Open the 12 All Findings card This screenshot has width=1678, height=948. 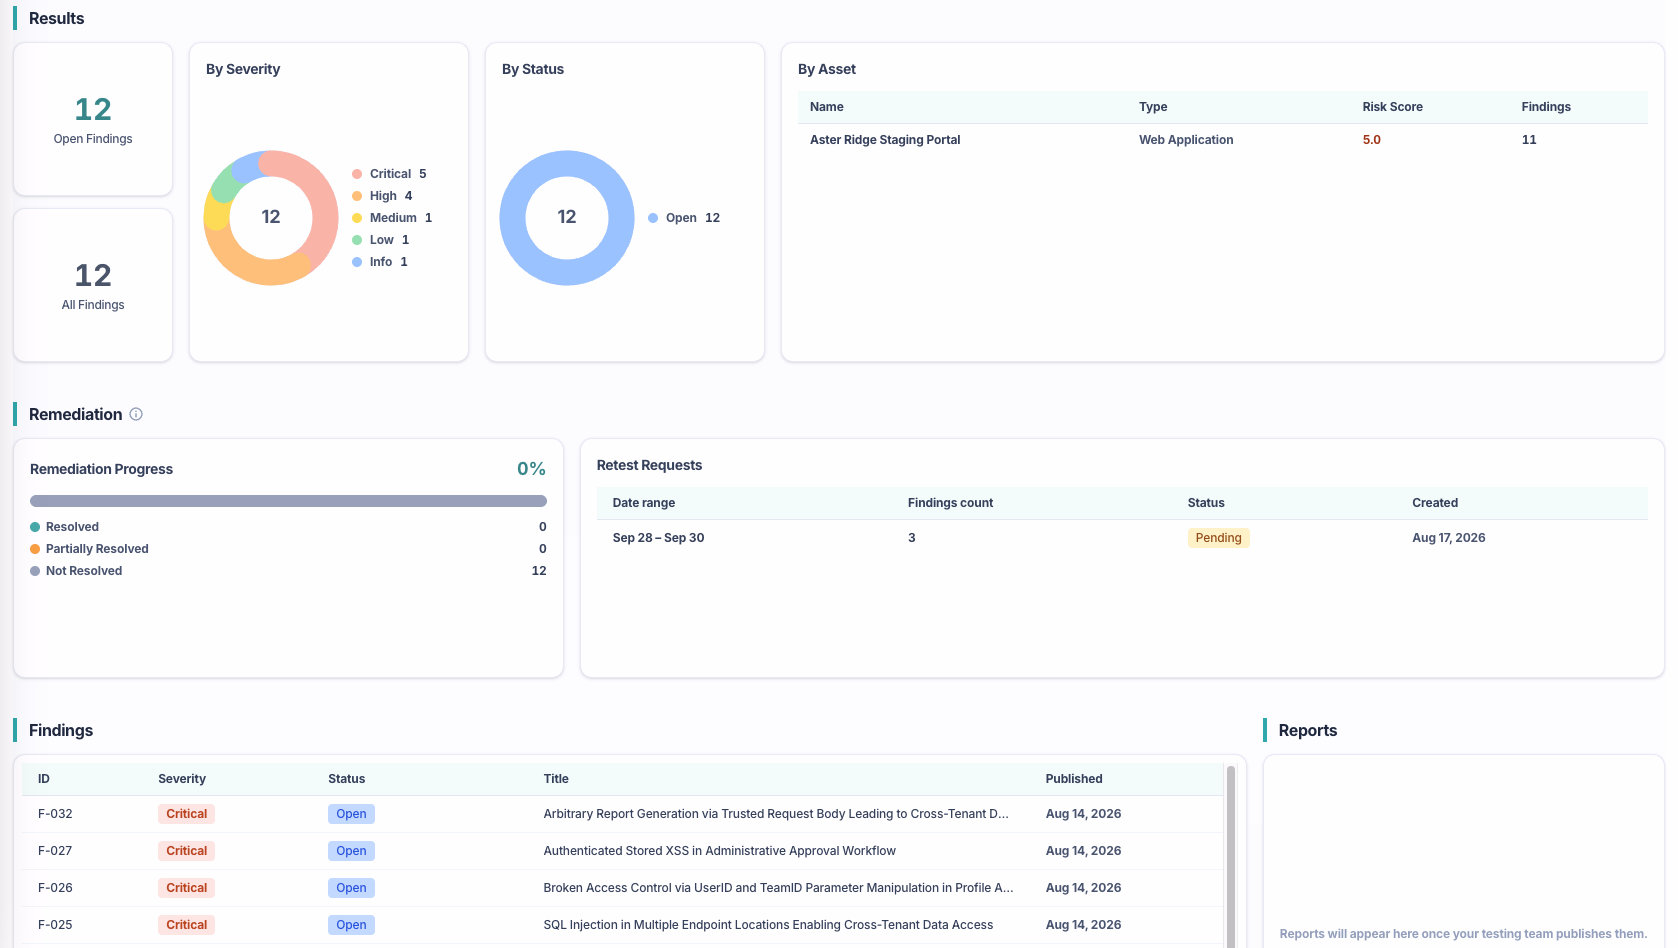(x=93, y=285)
